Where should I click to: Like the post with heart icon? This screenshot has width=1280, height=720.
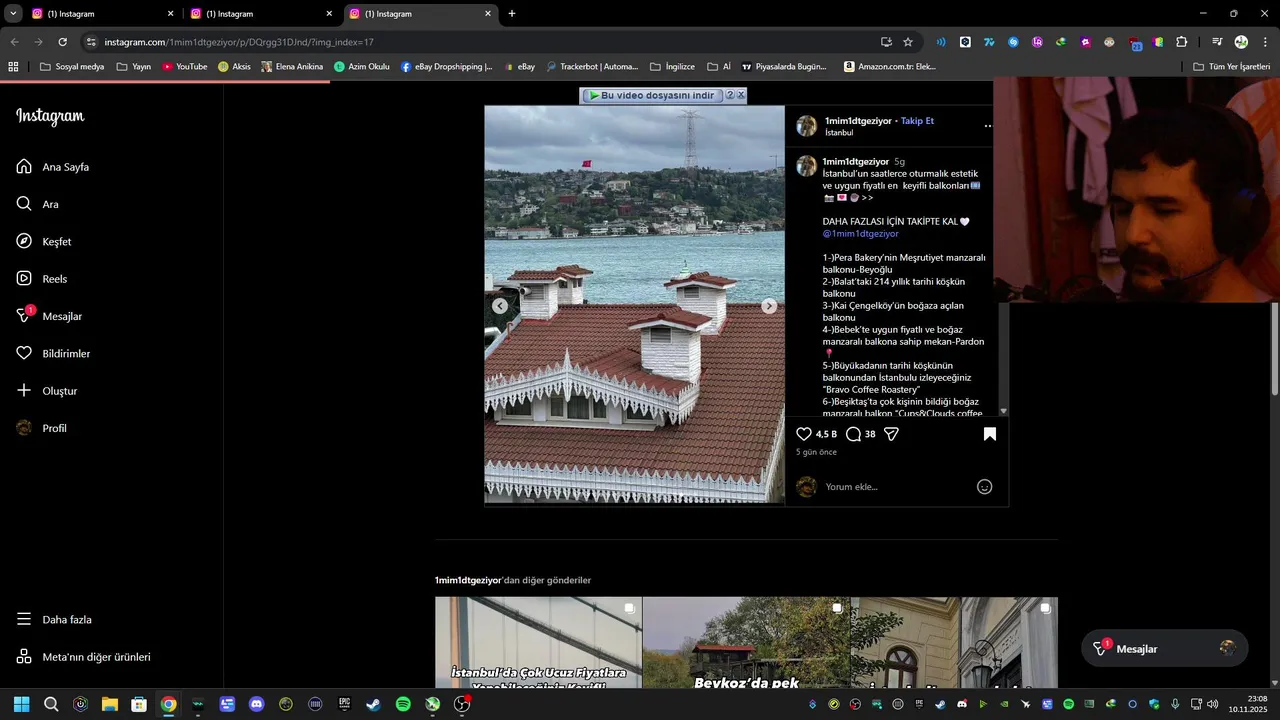pyautogui.click(x=804, y=434)
